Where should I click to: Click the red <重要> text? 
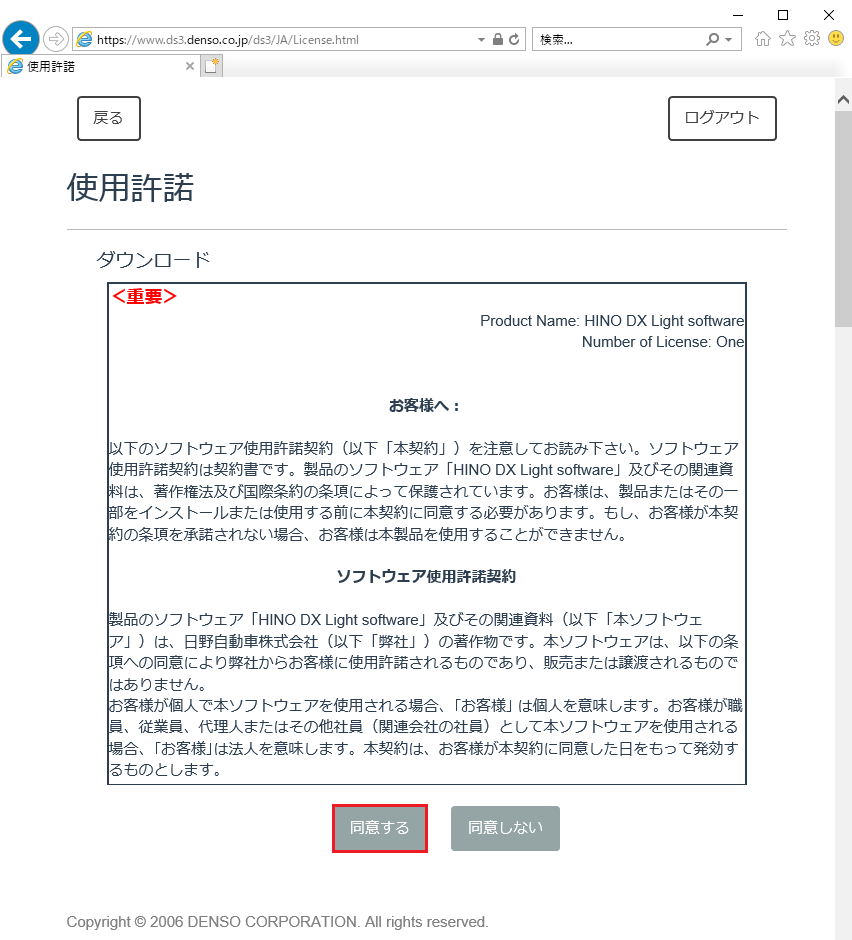[x=144, y=296]
